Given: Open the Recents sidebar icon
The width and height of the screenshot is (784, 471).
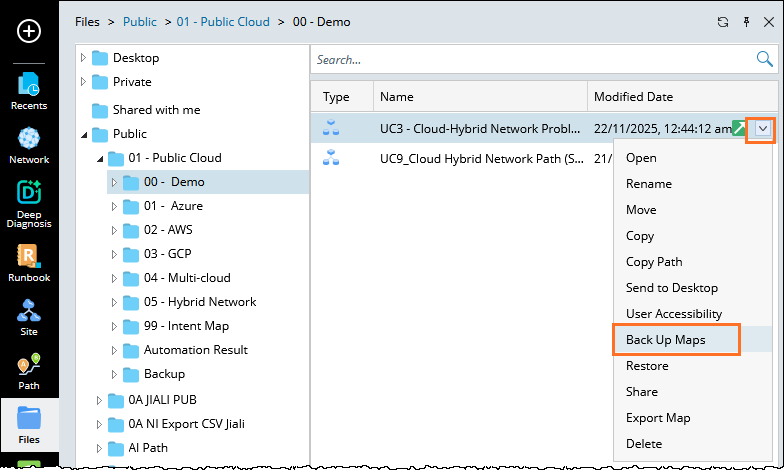Looking at the screenshot, I should [x=29, y=90].
